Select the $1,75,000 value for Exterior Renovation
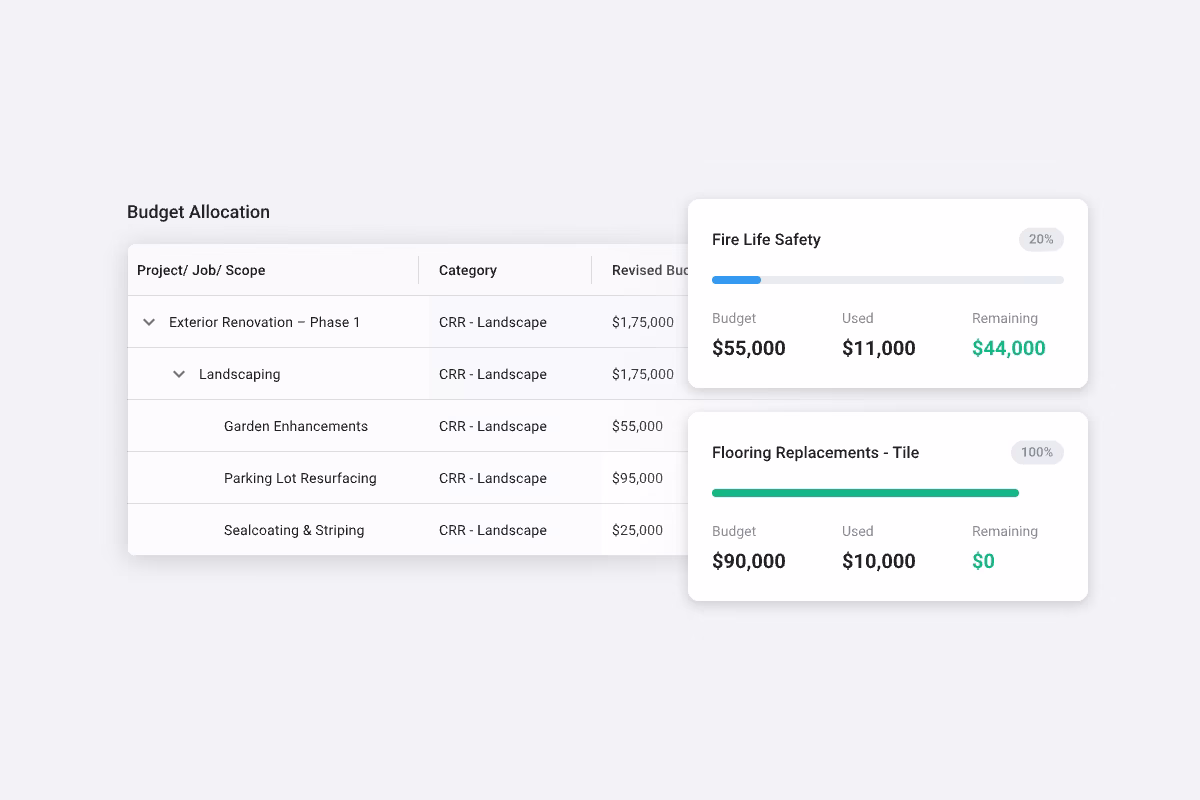 (644, 322)
